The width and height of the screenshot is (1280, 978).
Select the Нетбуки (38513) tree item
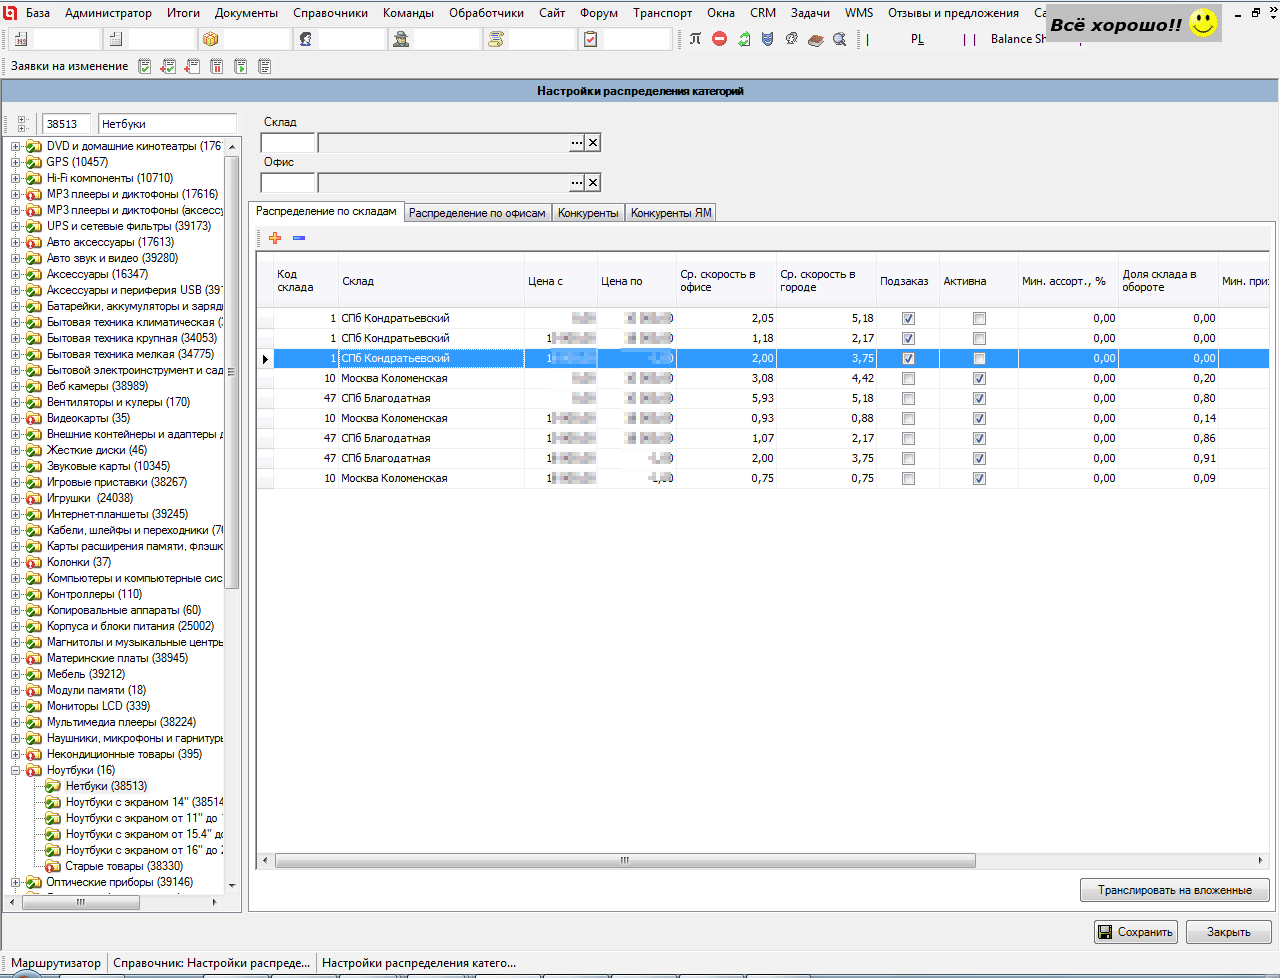[106, 786]
